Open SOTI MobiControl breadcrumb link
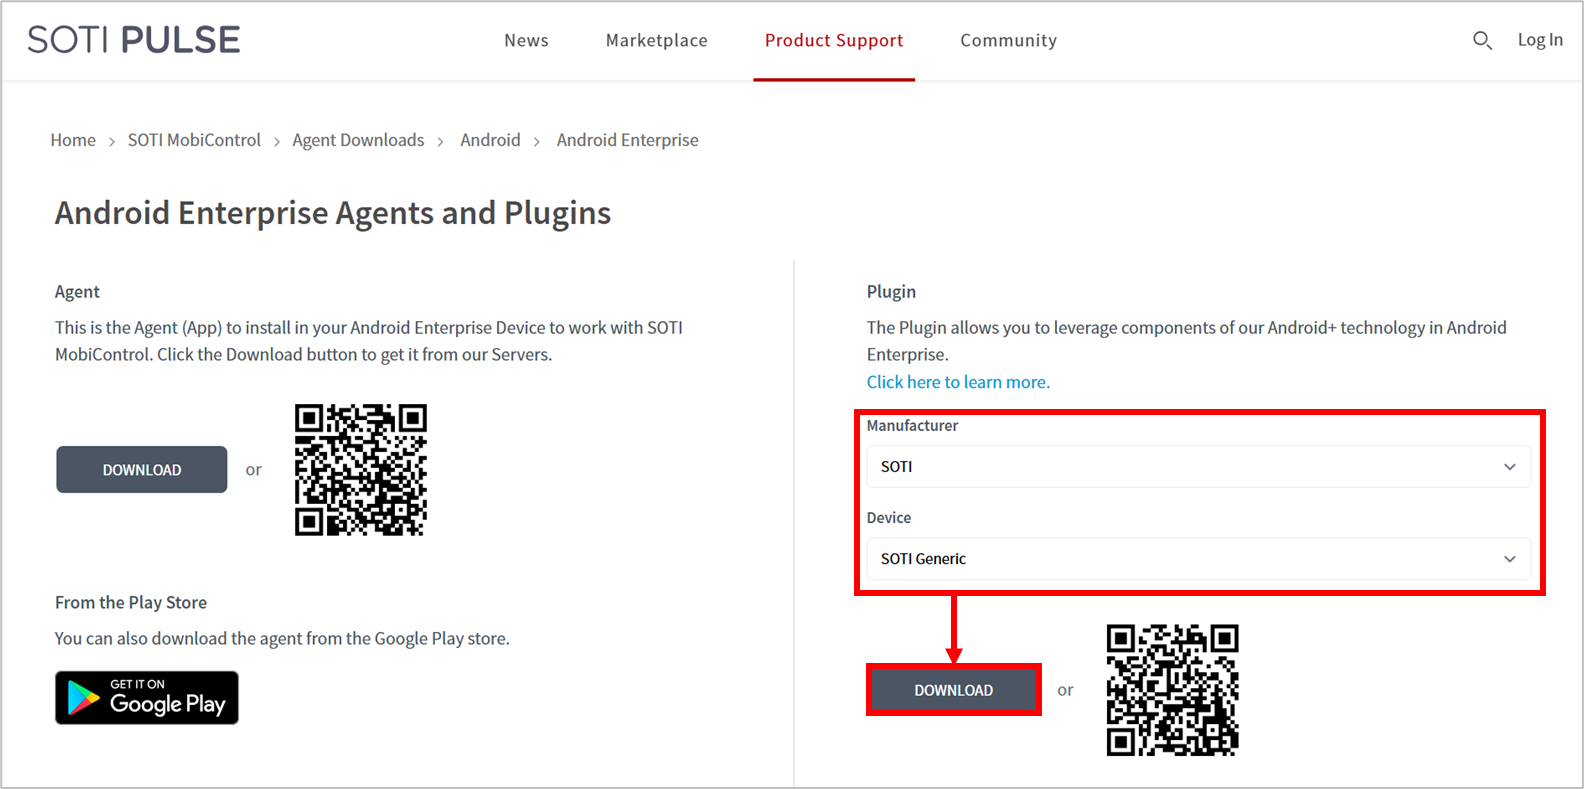The height and width of the screenshot is (789, 1584). tap(194, 140)
